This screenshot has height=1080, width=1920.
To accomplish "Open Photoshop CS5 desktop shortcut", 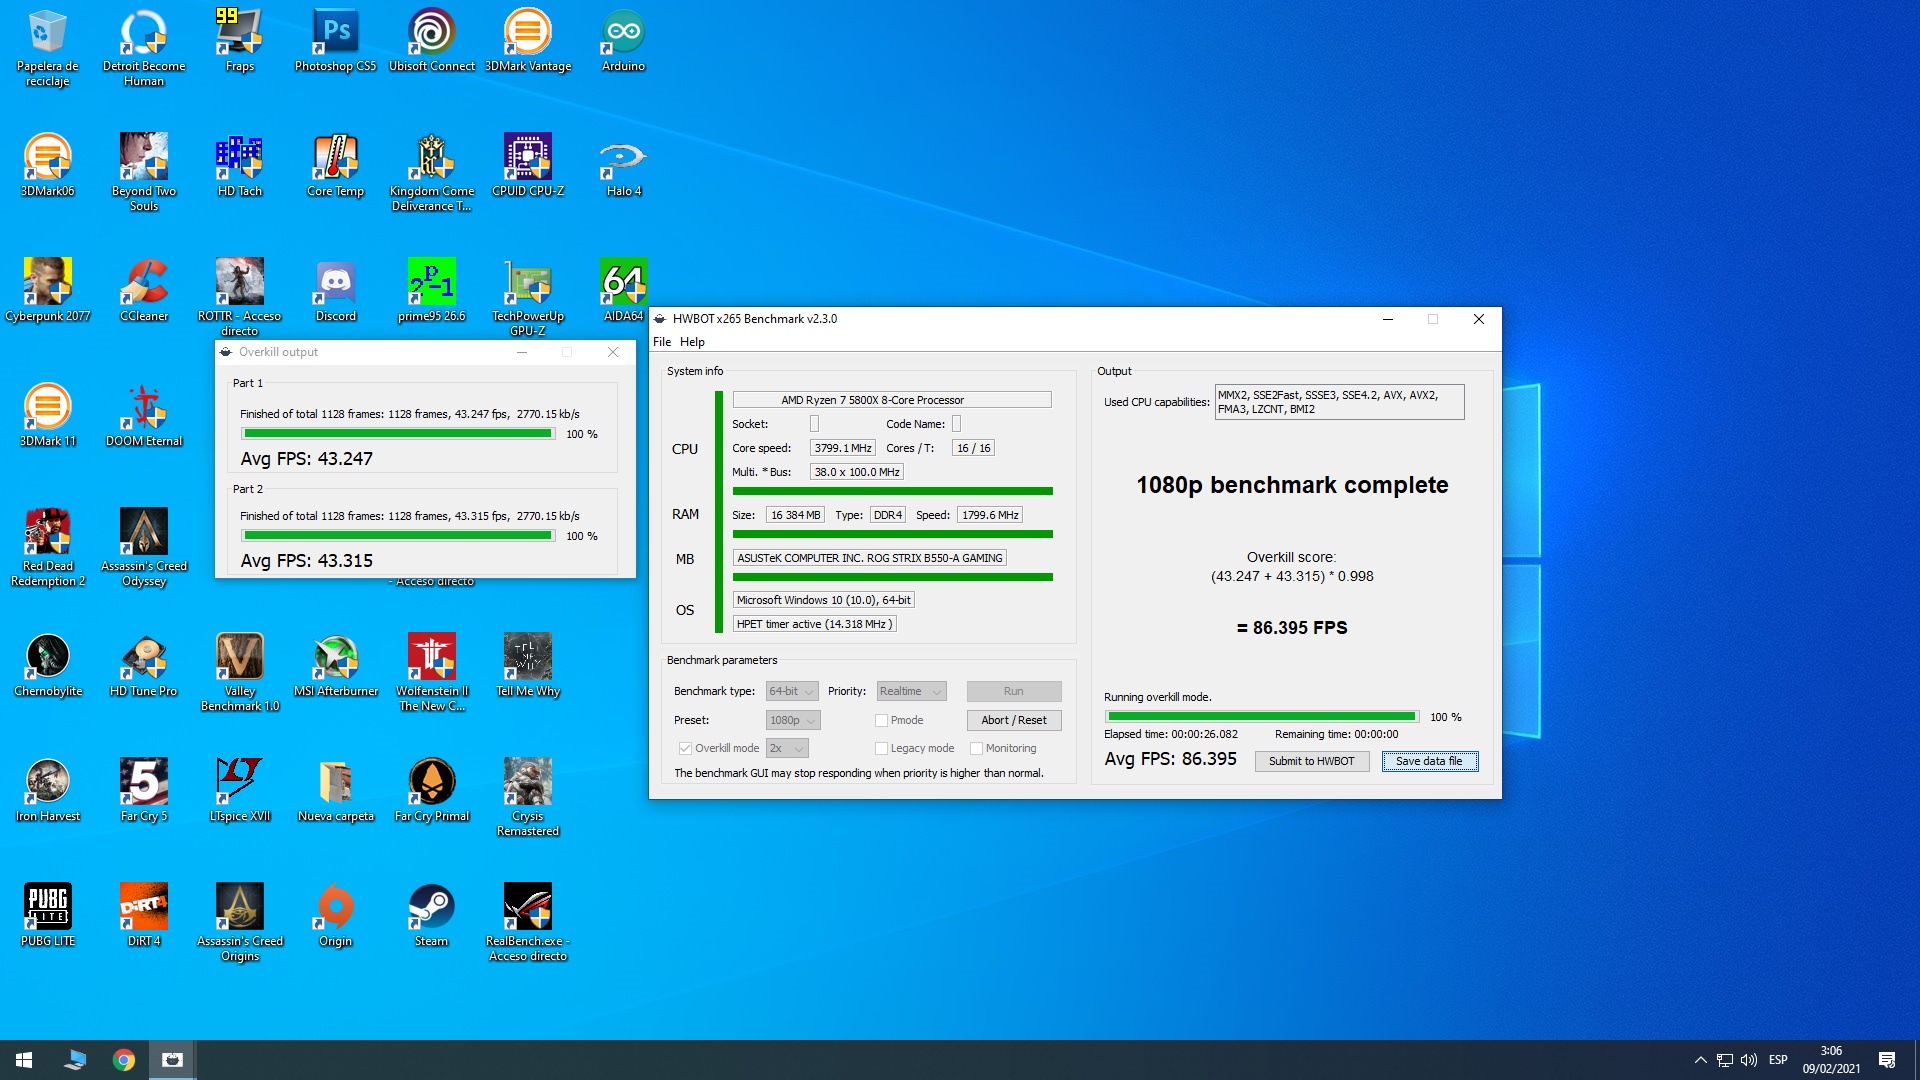I will pos(336,41).
